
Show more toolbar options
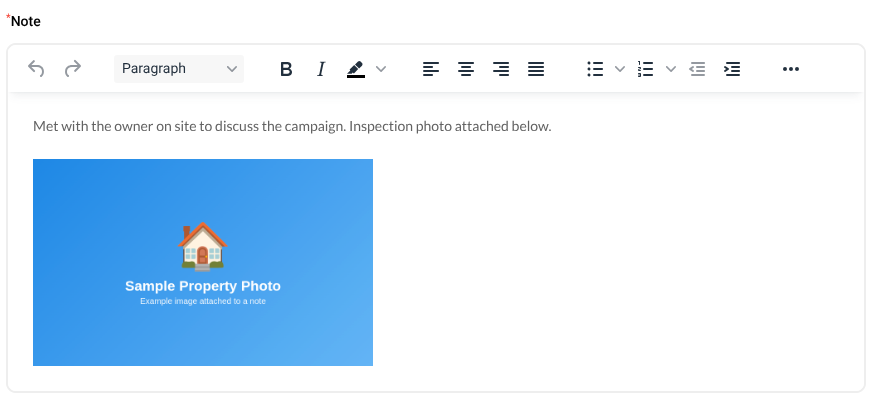791,69
